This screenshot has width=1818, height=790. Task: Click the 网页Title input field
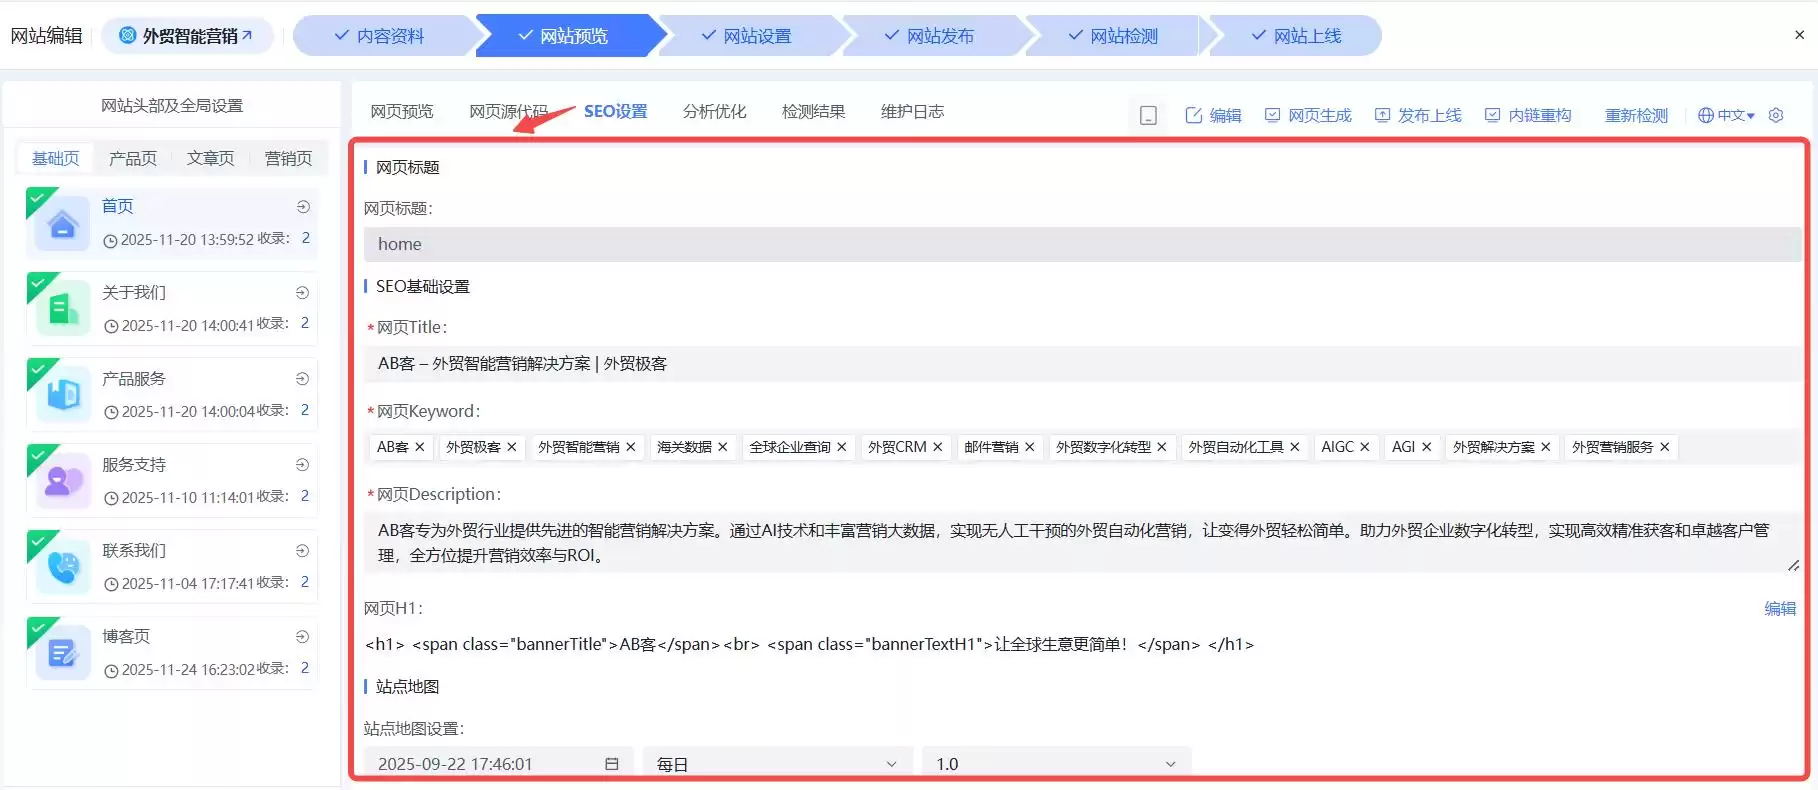1082,364
